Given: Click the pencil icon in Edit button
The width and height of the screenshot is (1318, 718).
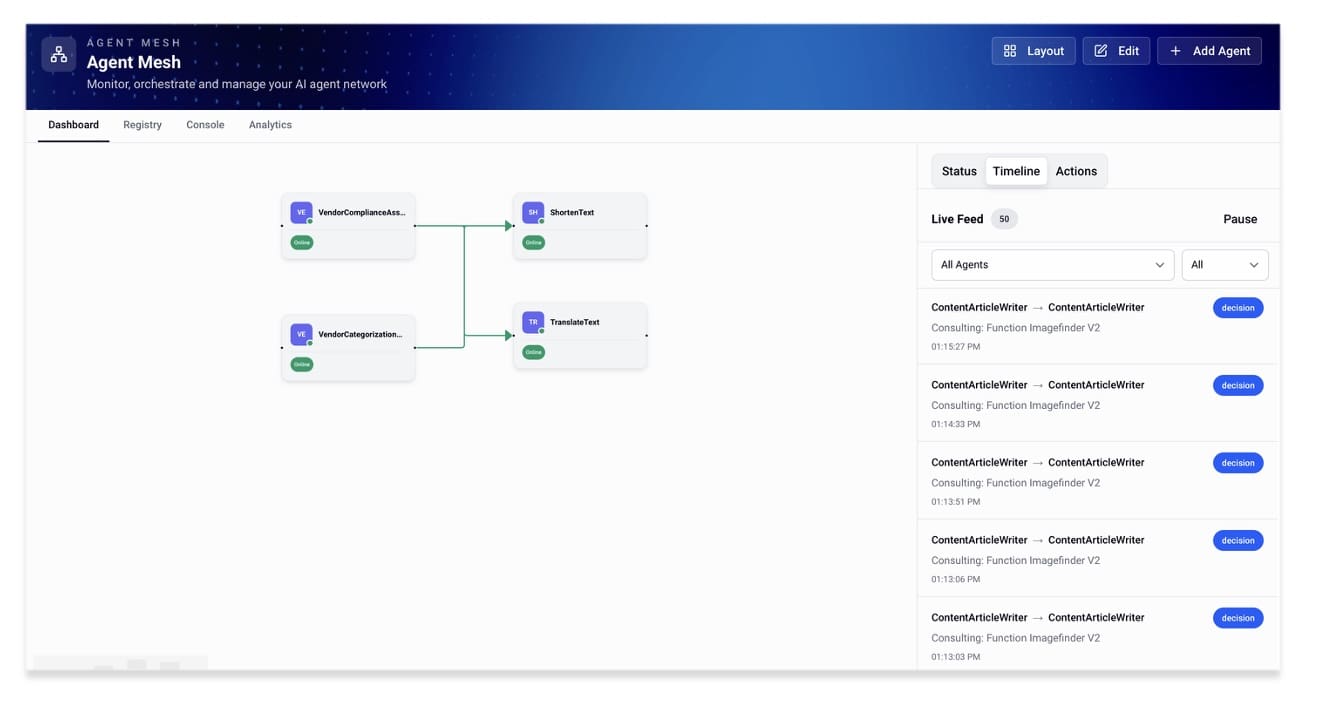Looking at the screenshot, I should (1101, 51).
